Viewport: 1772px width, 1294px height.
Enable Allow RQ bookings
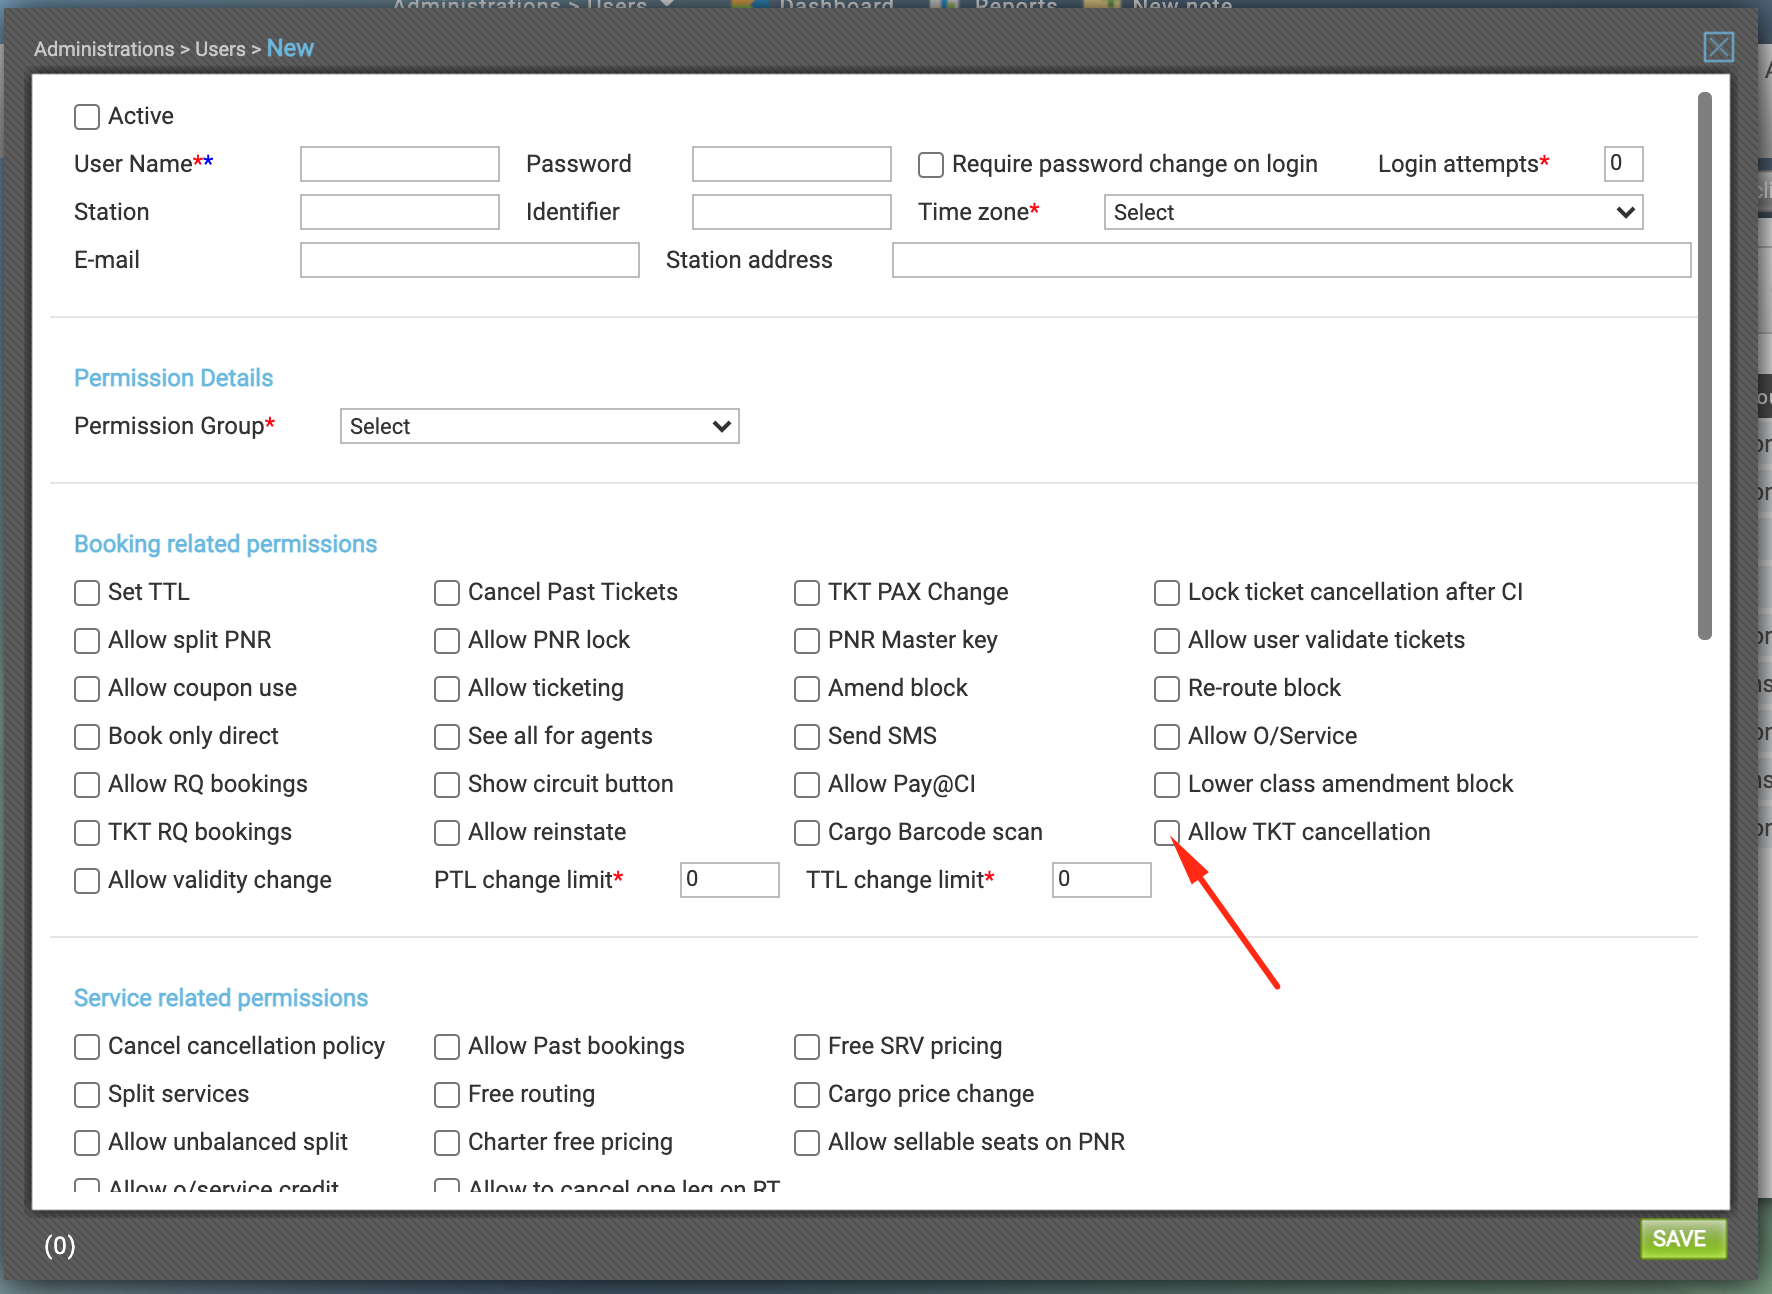(87, 785)
